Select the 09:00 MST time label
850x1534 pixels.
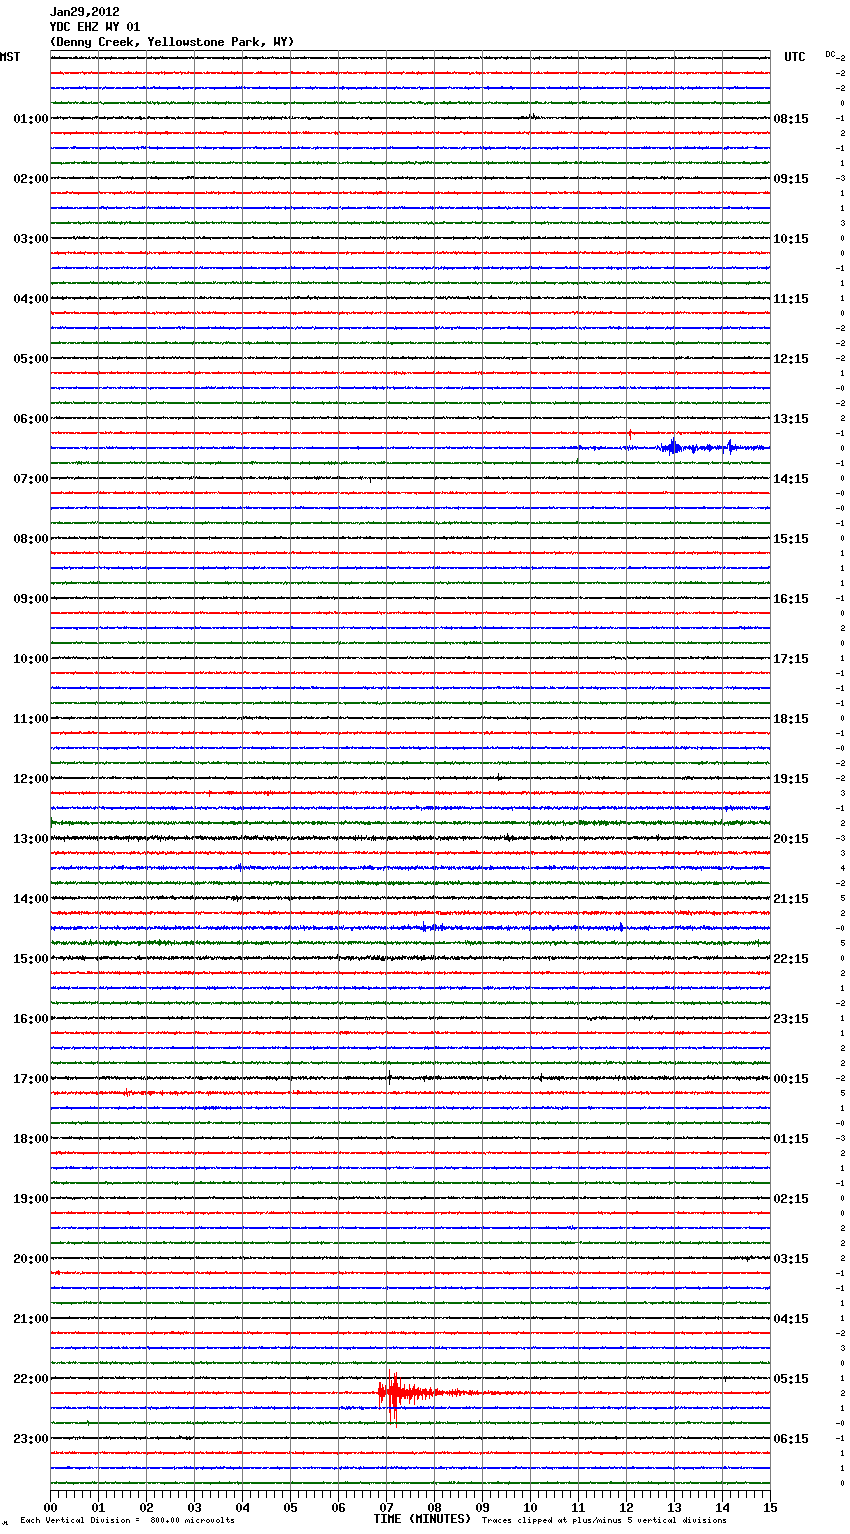tap(31, 599)
